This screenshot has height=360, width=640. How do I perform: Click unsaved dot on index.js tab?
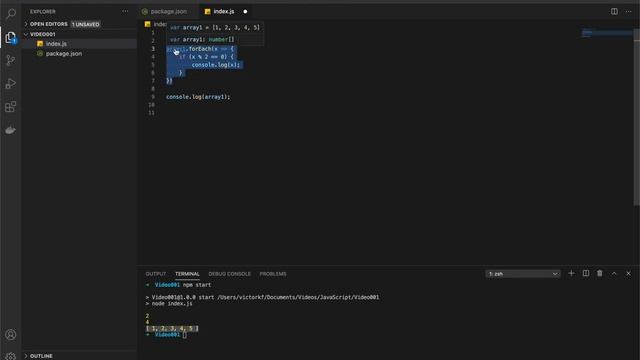coord(245,11)
